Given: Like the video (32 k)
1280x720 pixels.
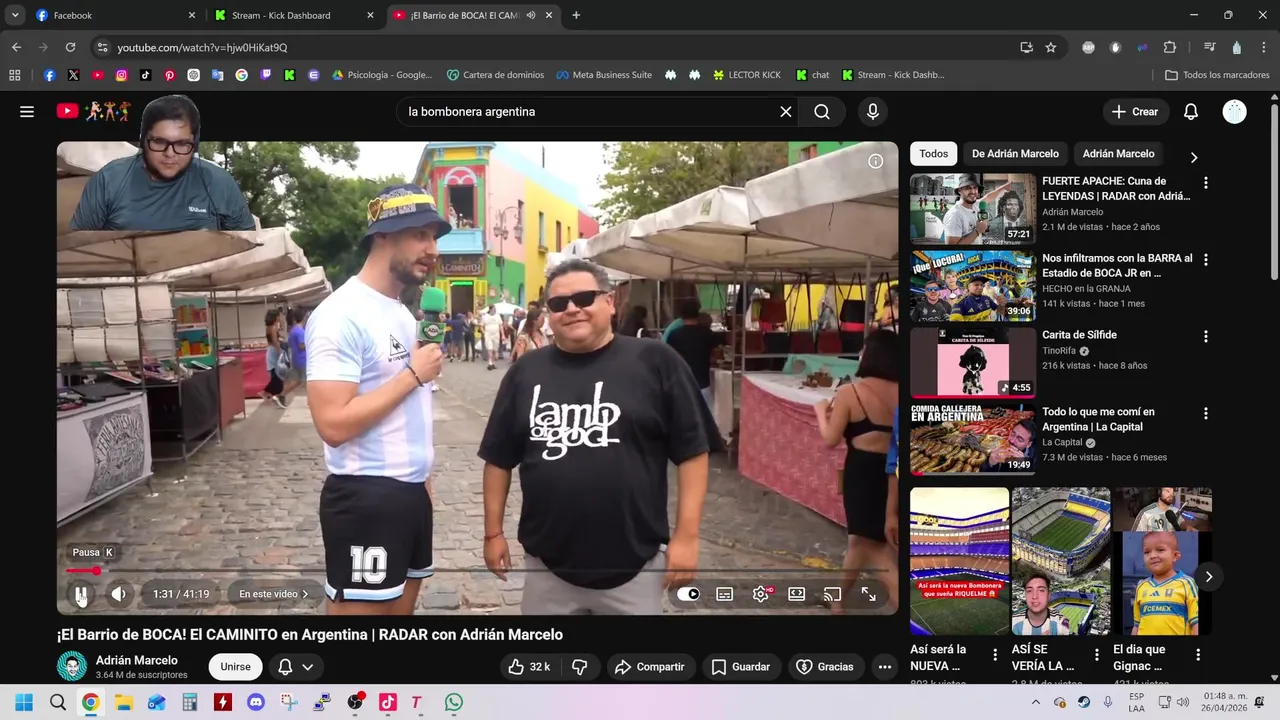Looking at the screenshot, I should (529, 667).
